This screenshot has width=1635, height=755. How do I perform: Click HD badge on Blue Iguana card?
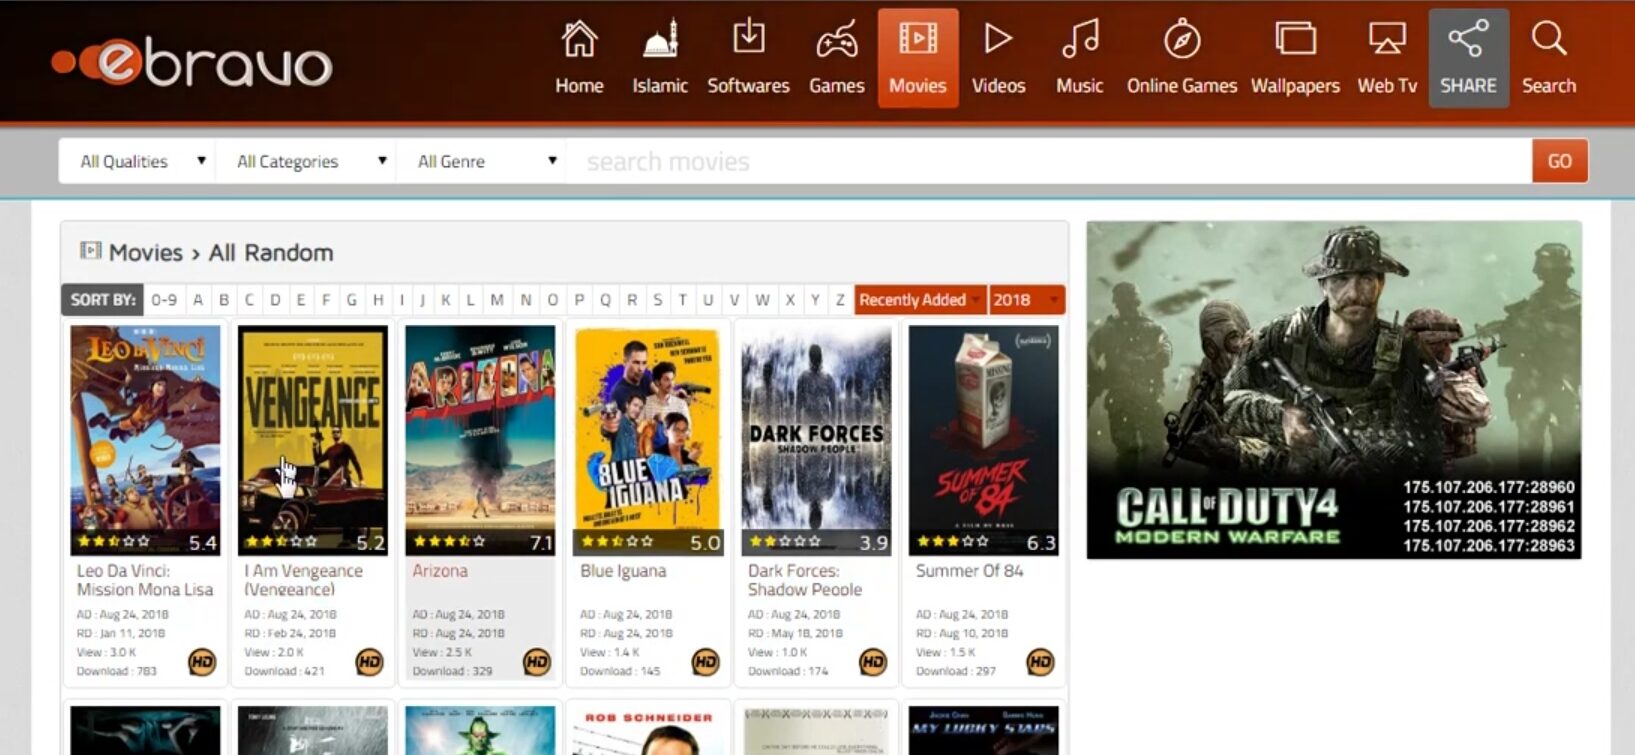[705, 662]
